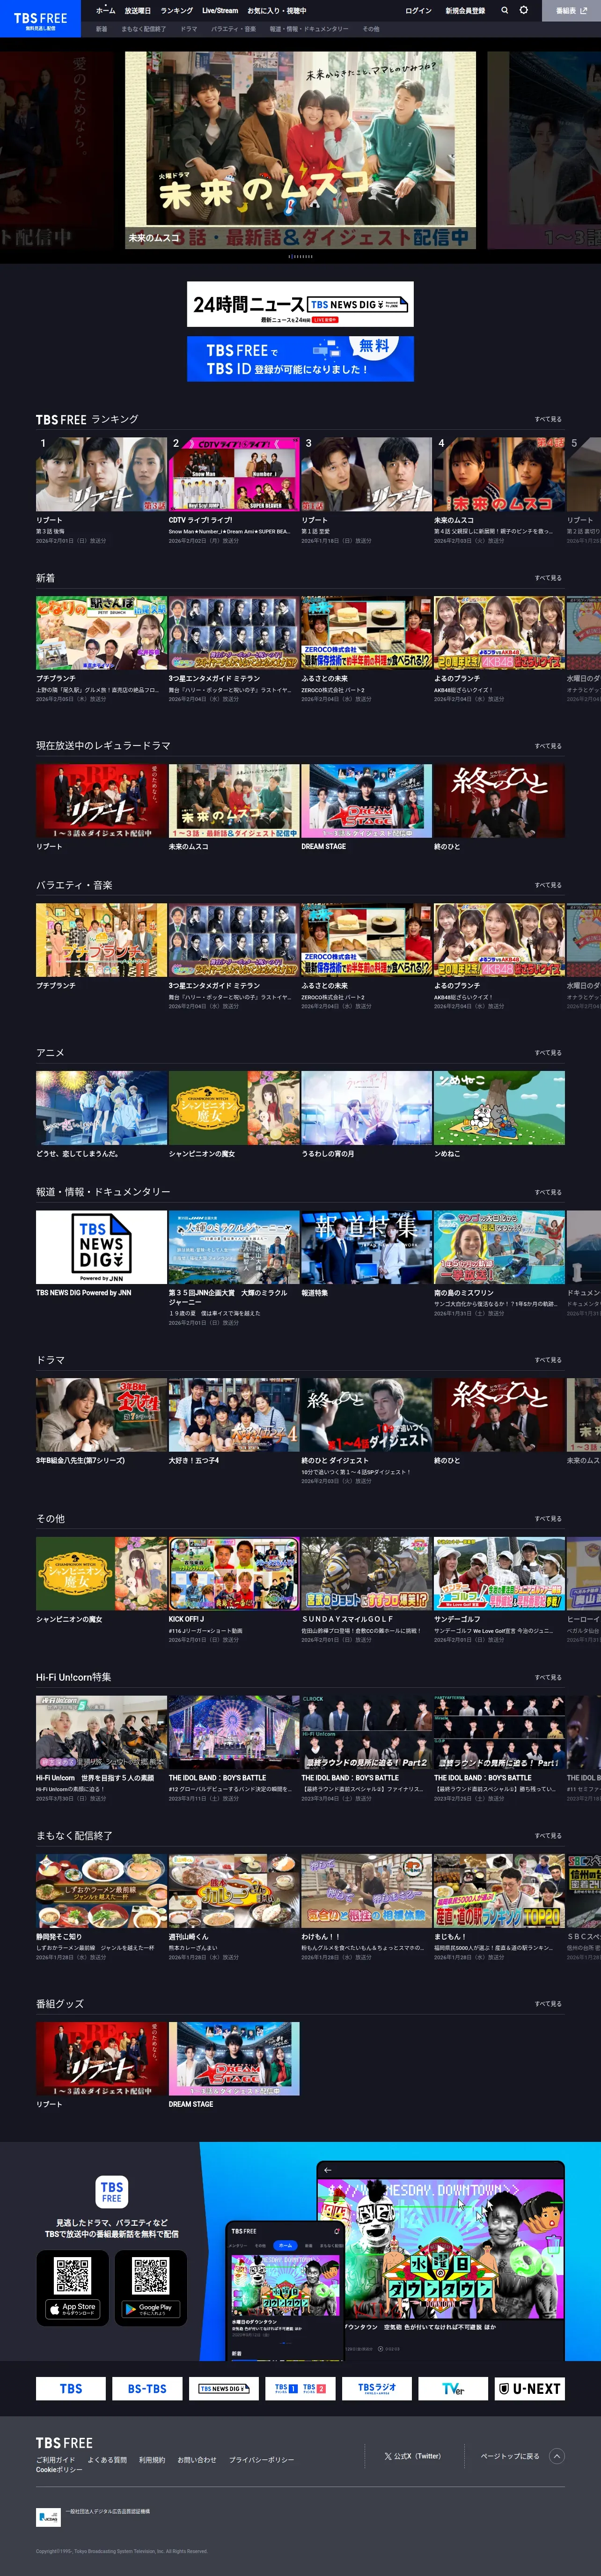Expand すべて見る for まもなく配信終了 section
The image size is (601, 2576).
pyautogui.click(x=548, y=1836)
